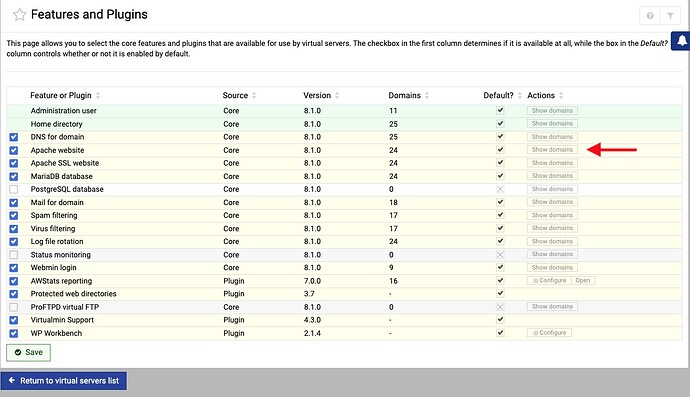Screen dimensions: 690x397
Task: Toggle WP Workbench feature checkbox
Action: pos(14,333)
